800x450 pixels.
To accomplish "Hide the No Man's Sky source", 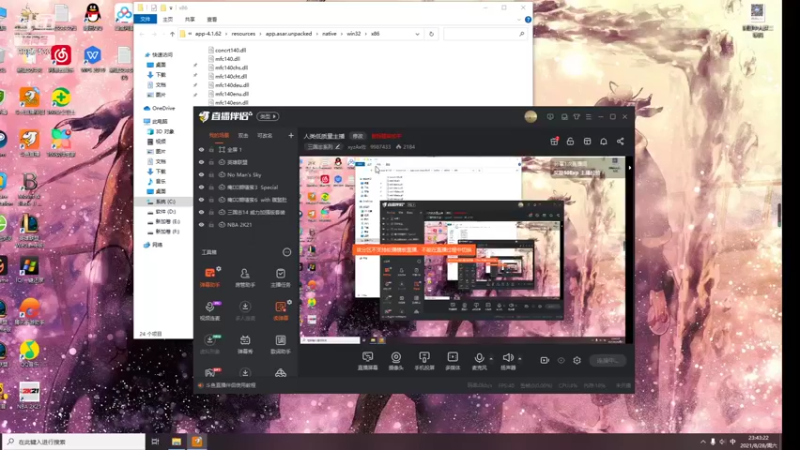I will click(x=202, y=174).
